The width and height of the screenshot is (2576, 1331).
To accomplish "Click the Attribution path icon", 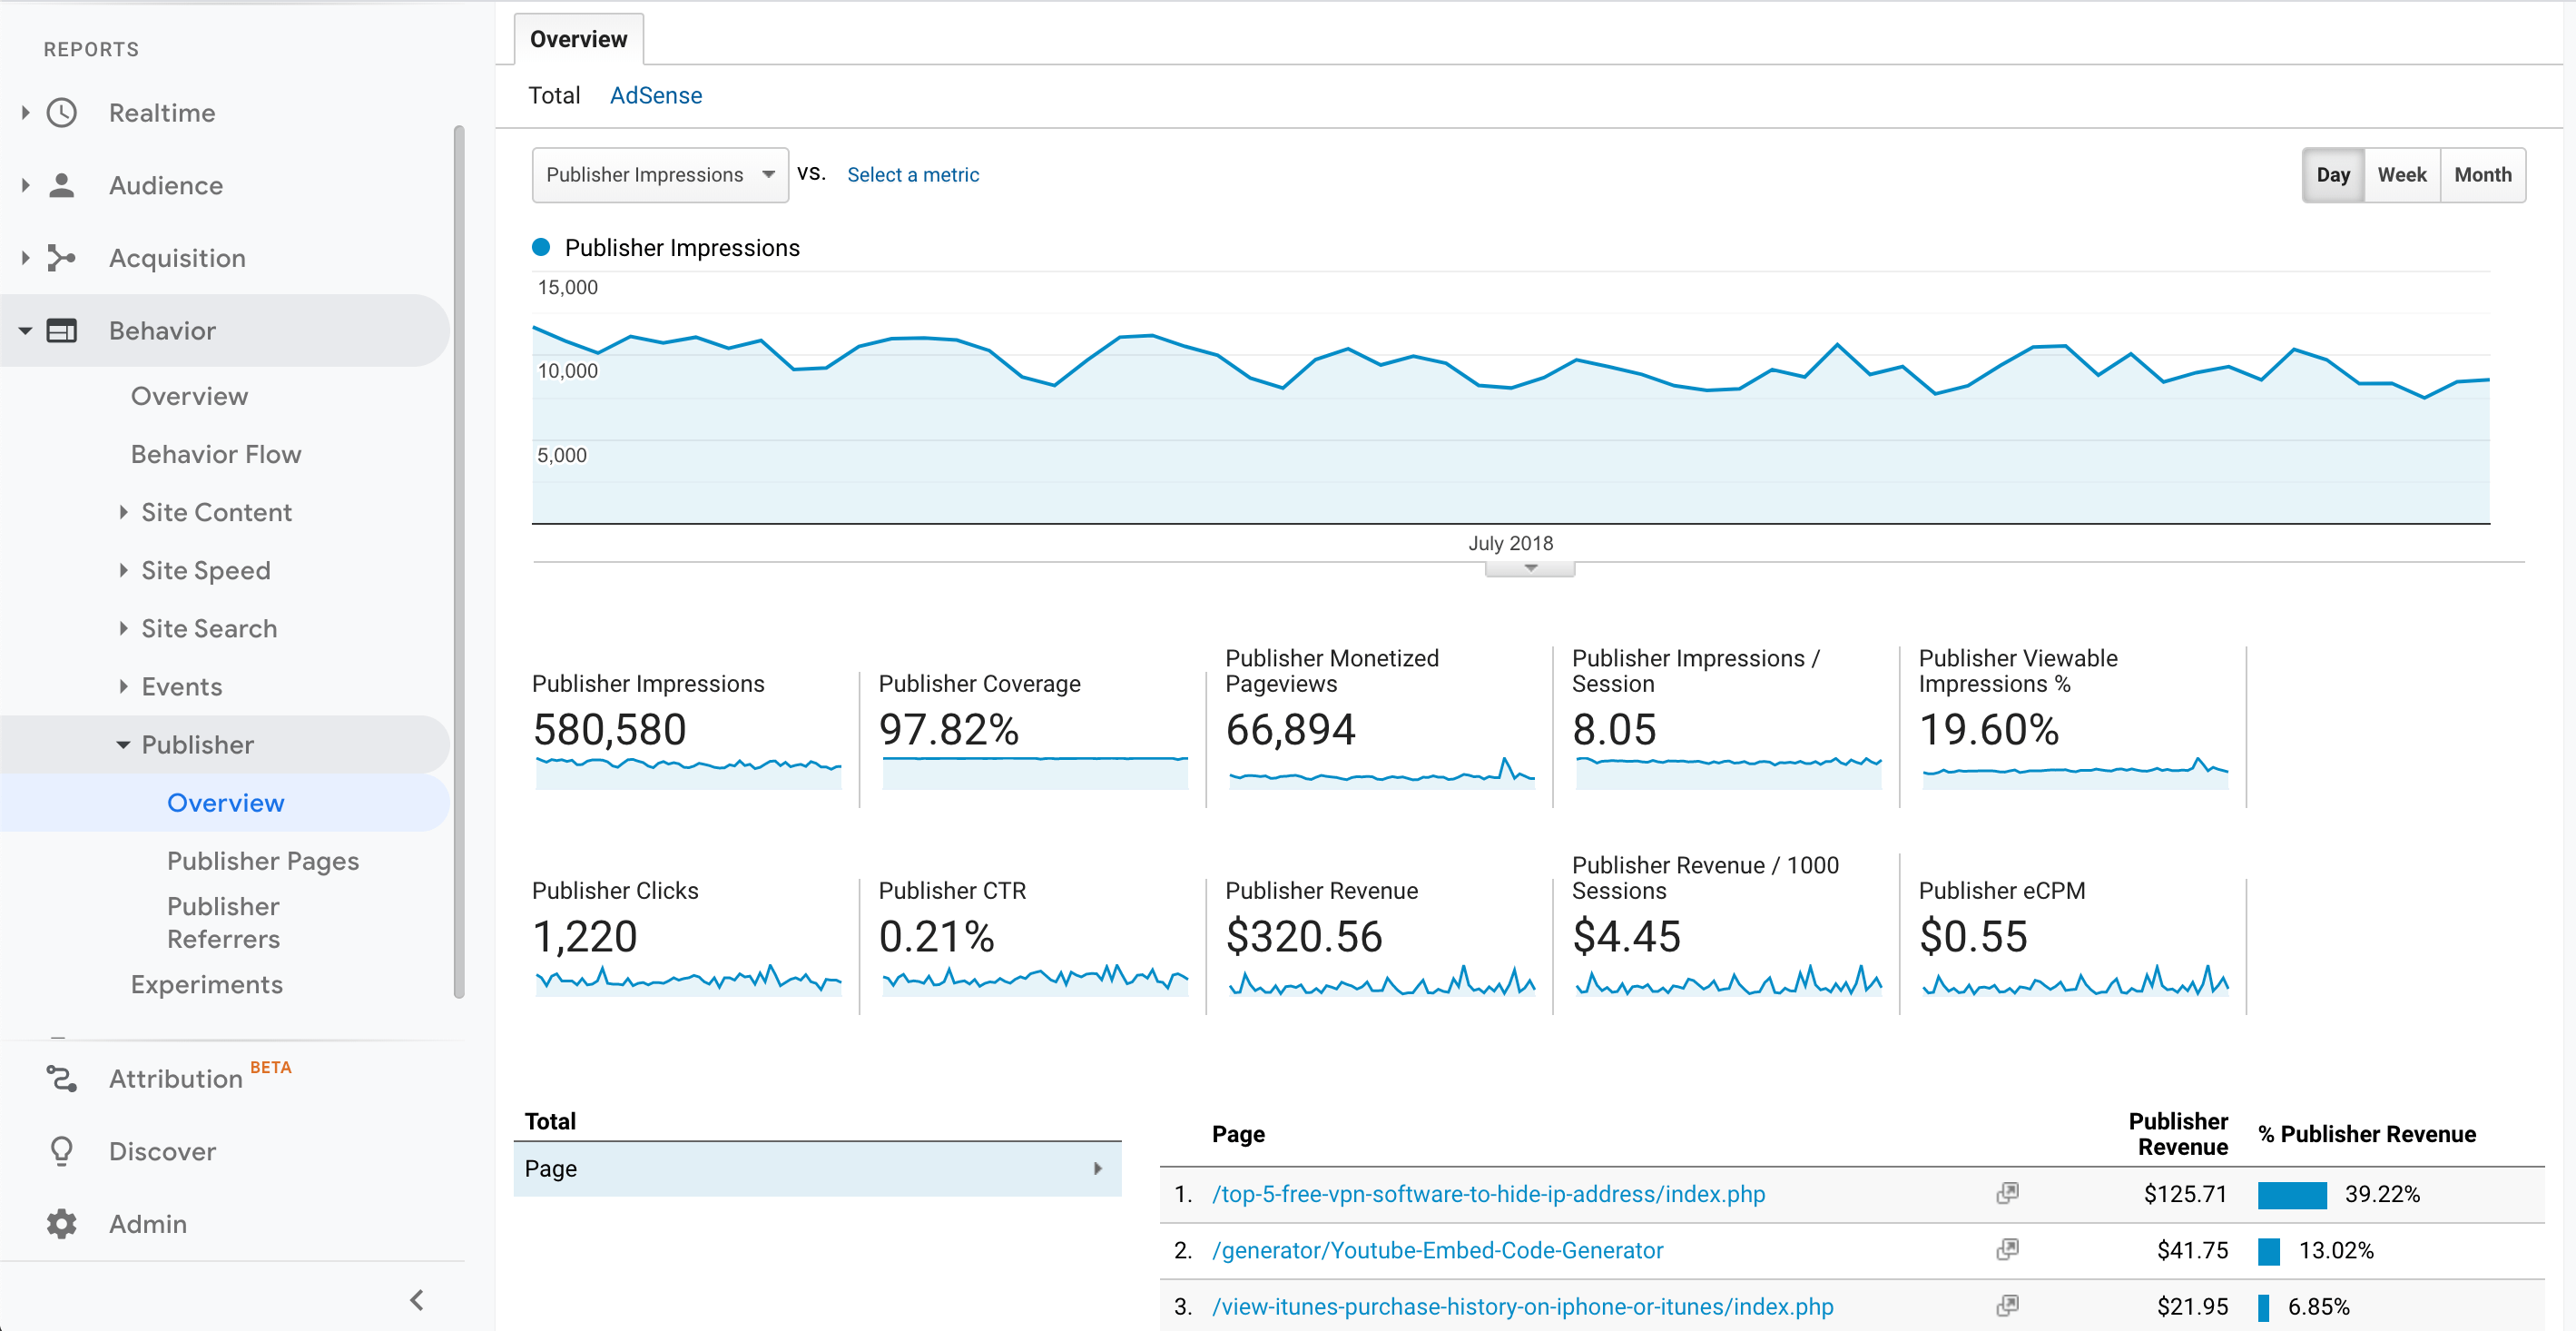I will (x=62, y=1079).
